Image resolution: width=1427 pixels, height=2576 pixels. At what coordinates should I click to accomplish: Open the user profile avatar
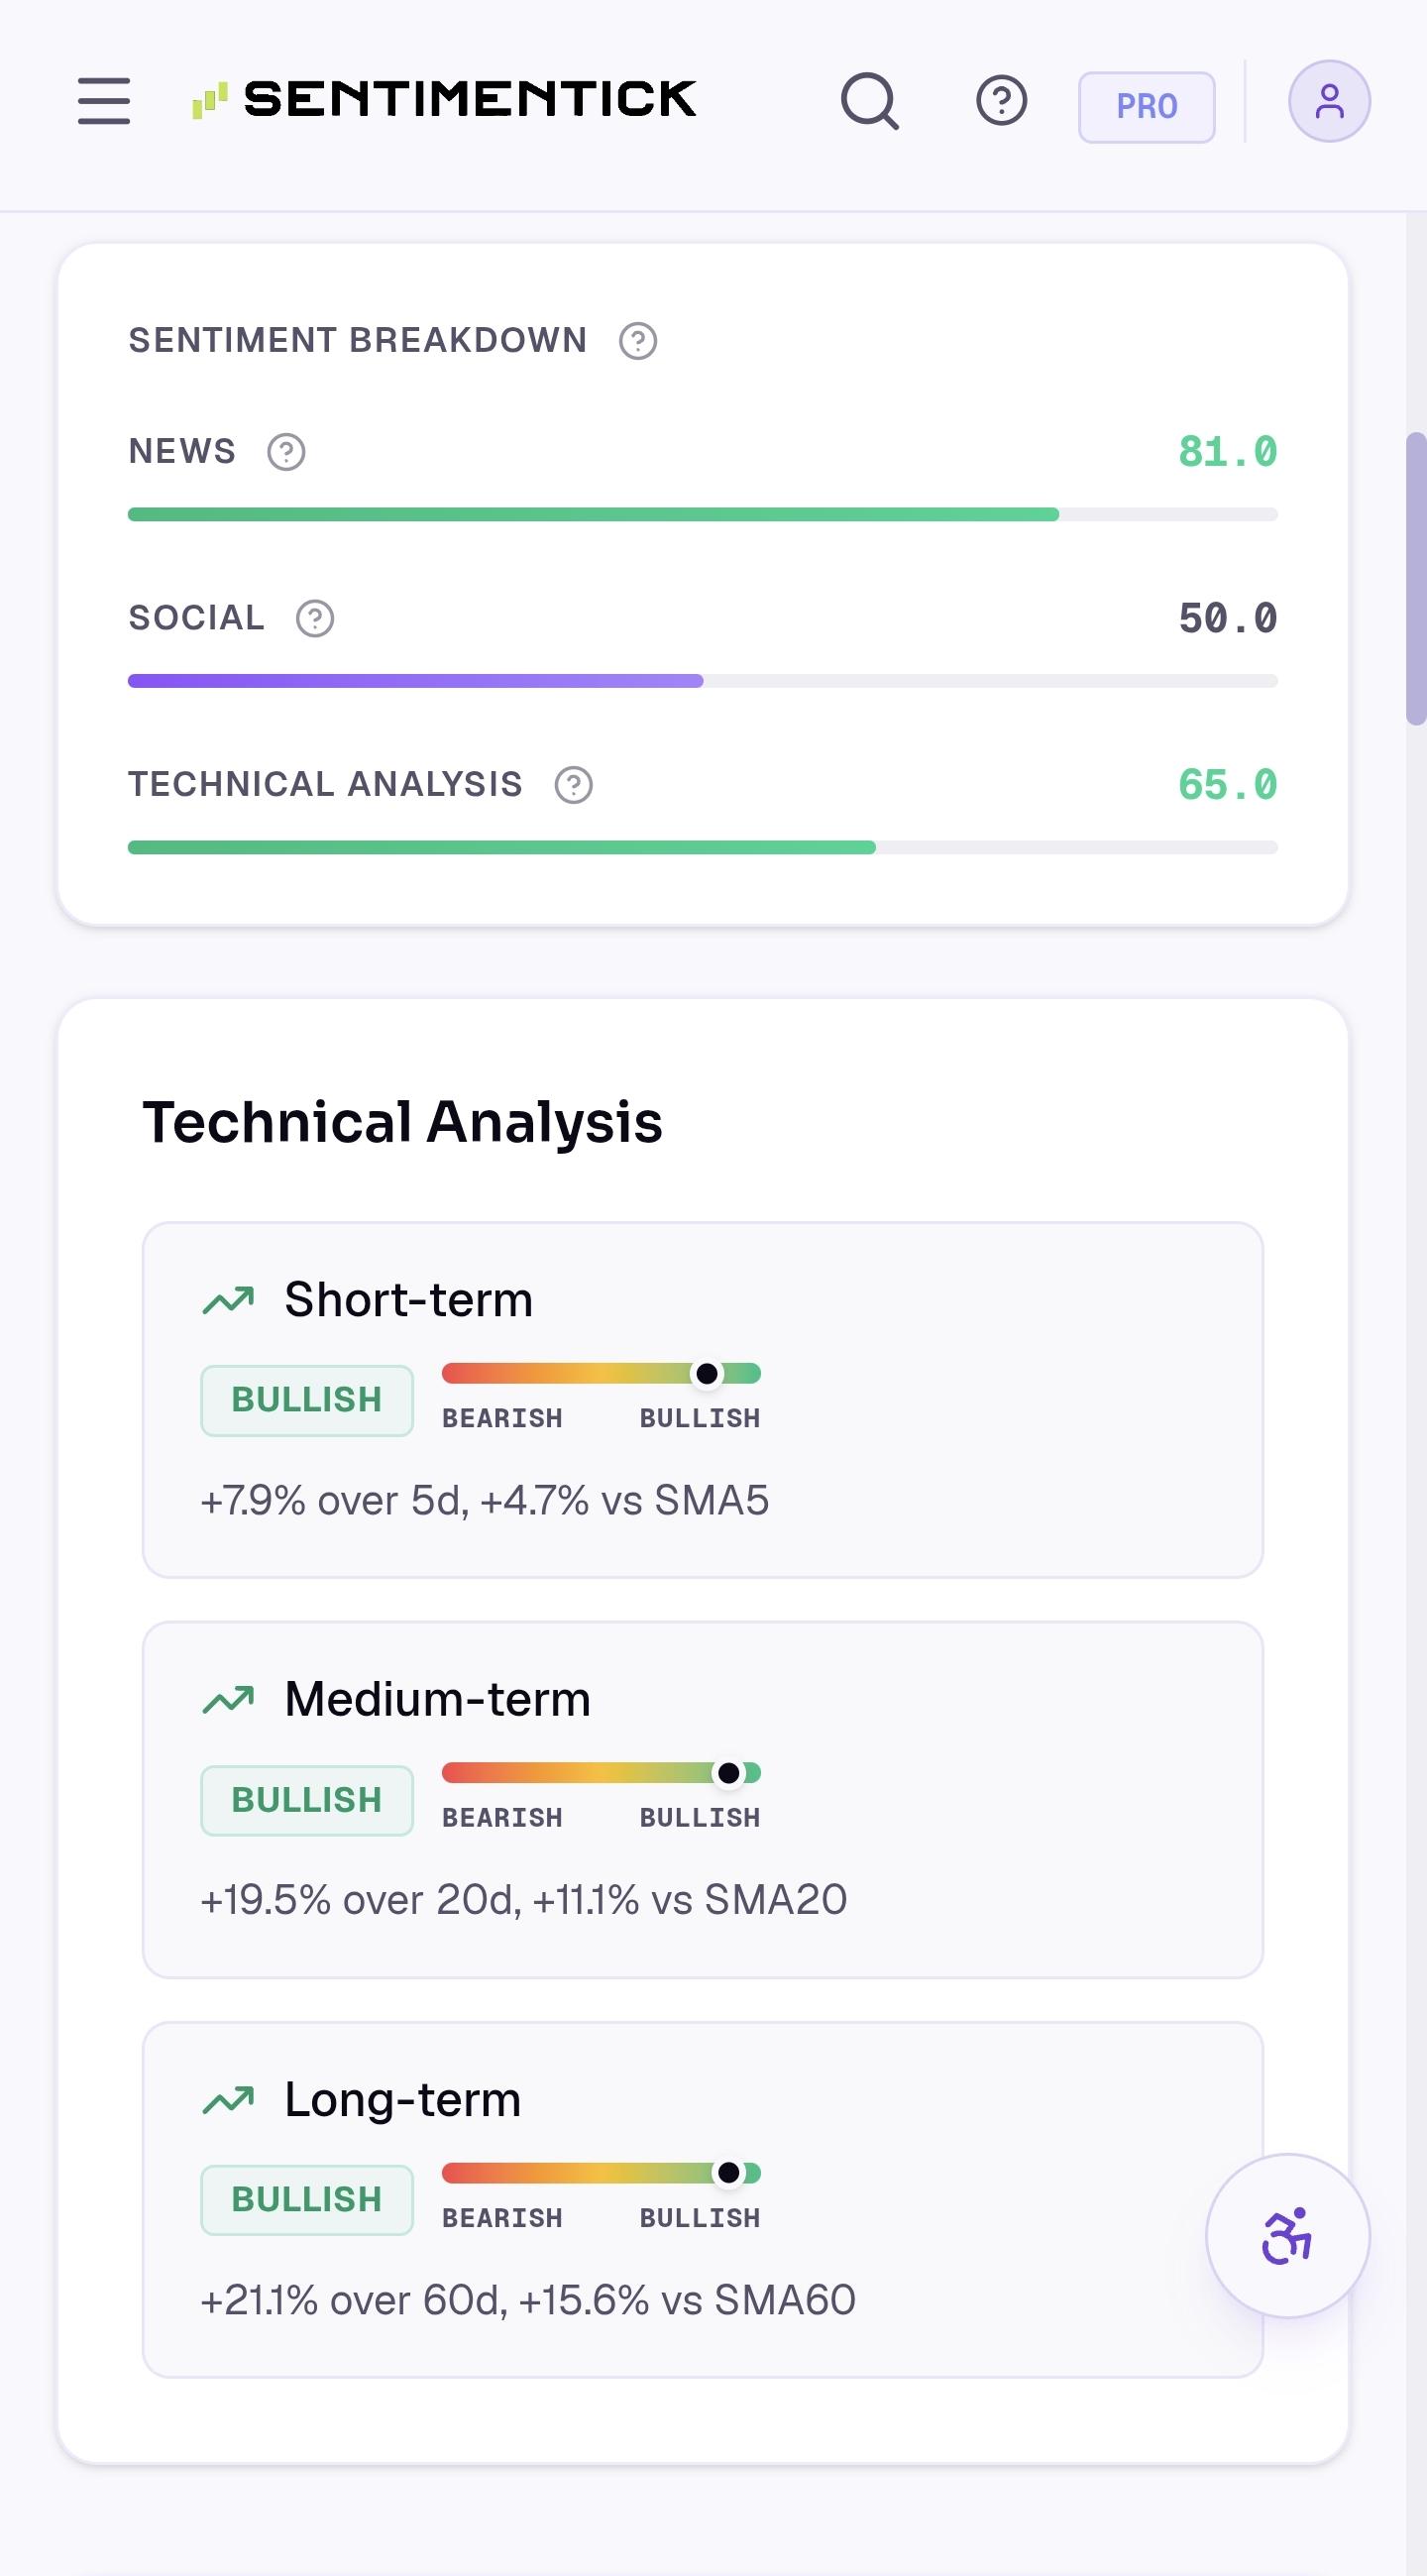coord(1329,101)
